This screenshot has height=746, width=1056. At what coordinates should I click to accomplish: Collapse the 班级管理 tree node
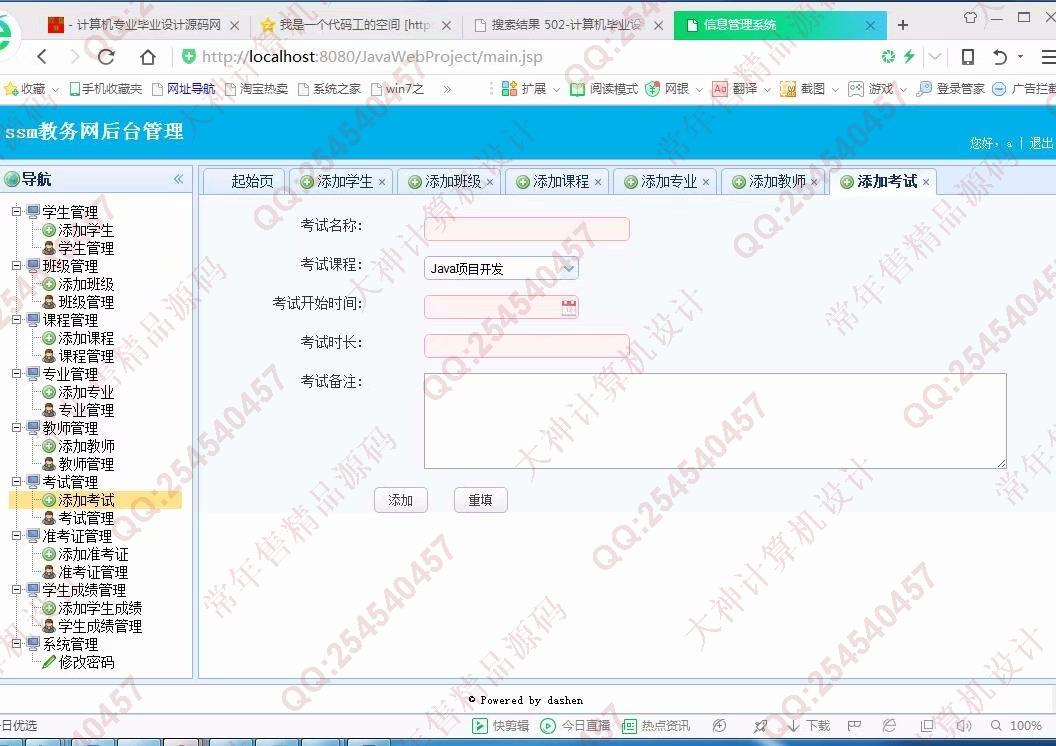coord(16,266)
